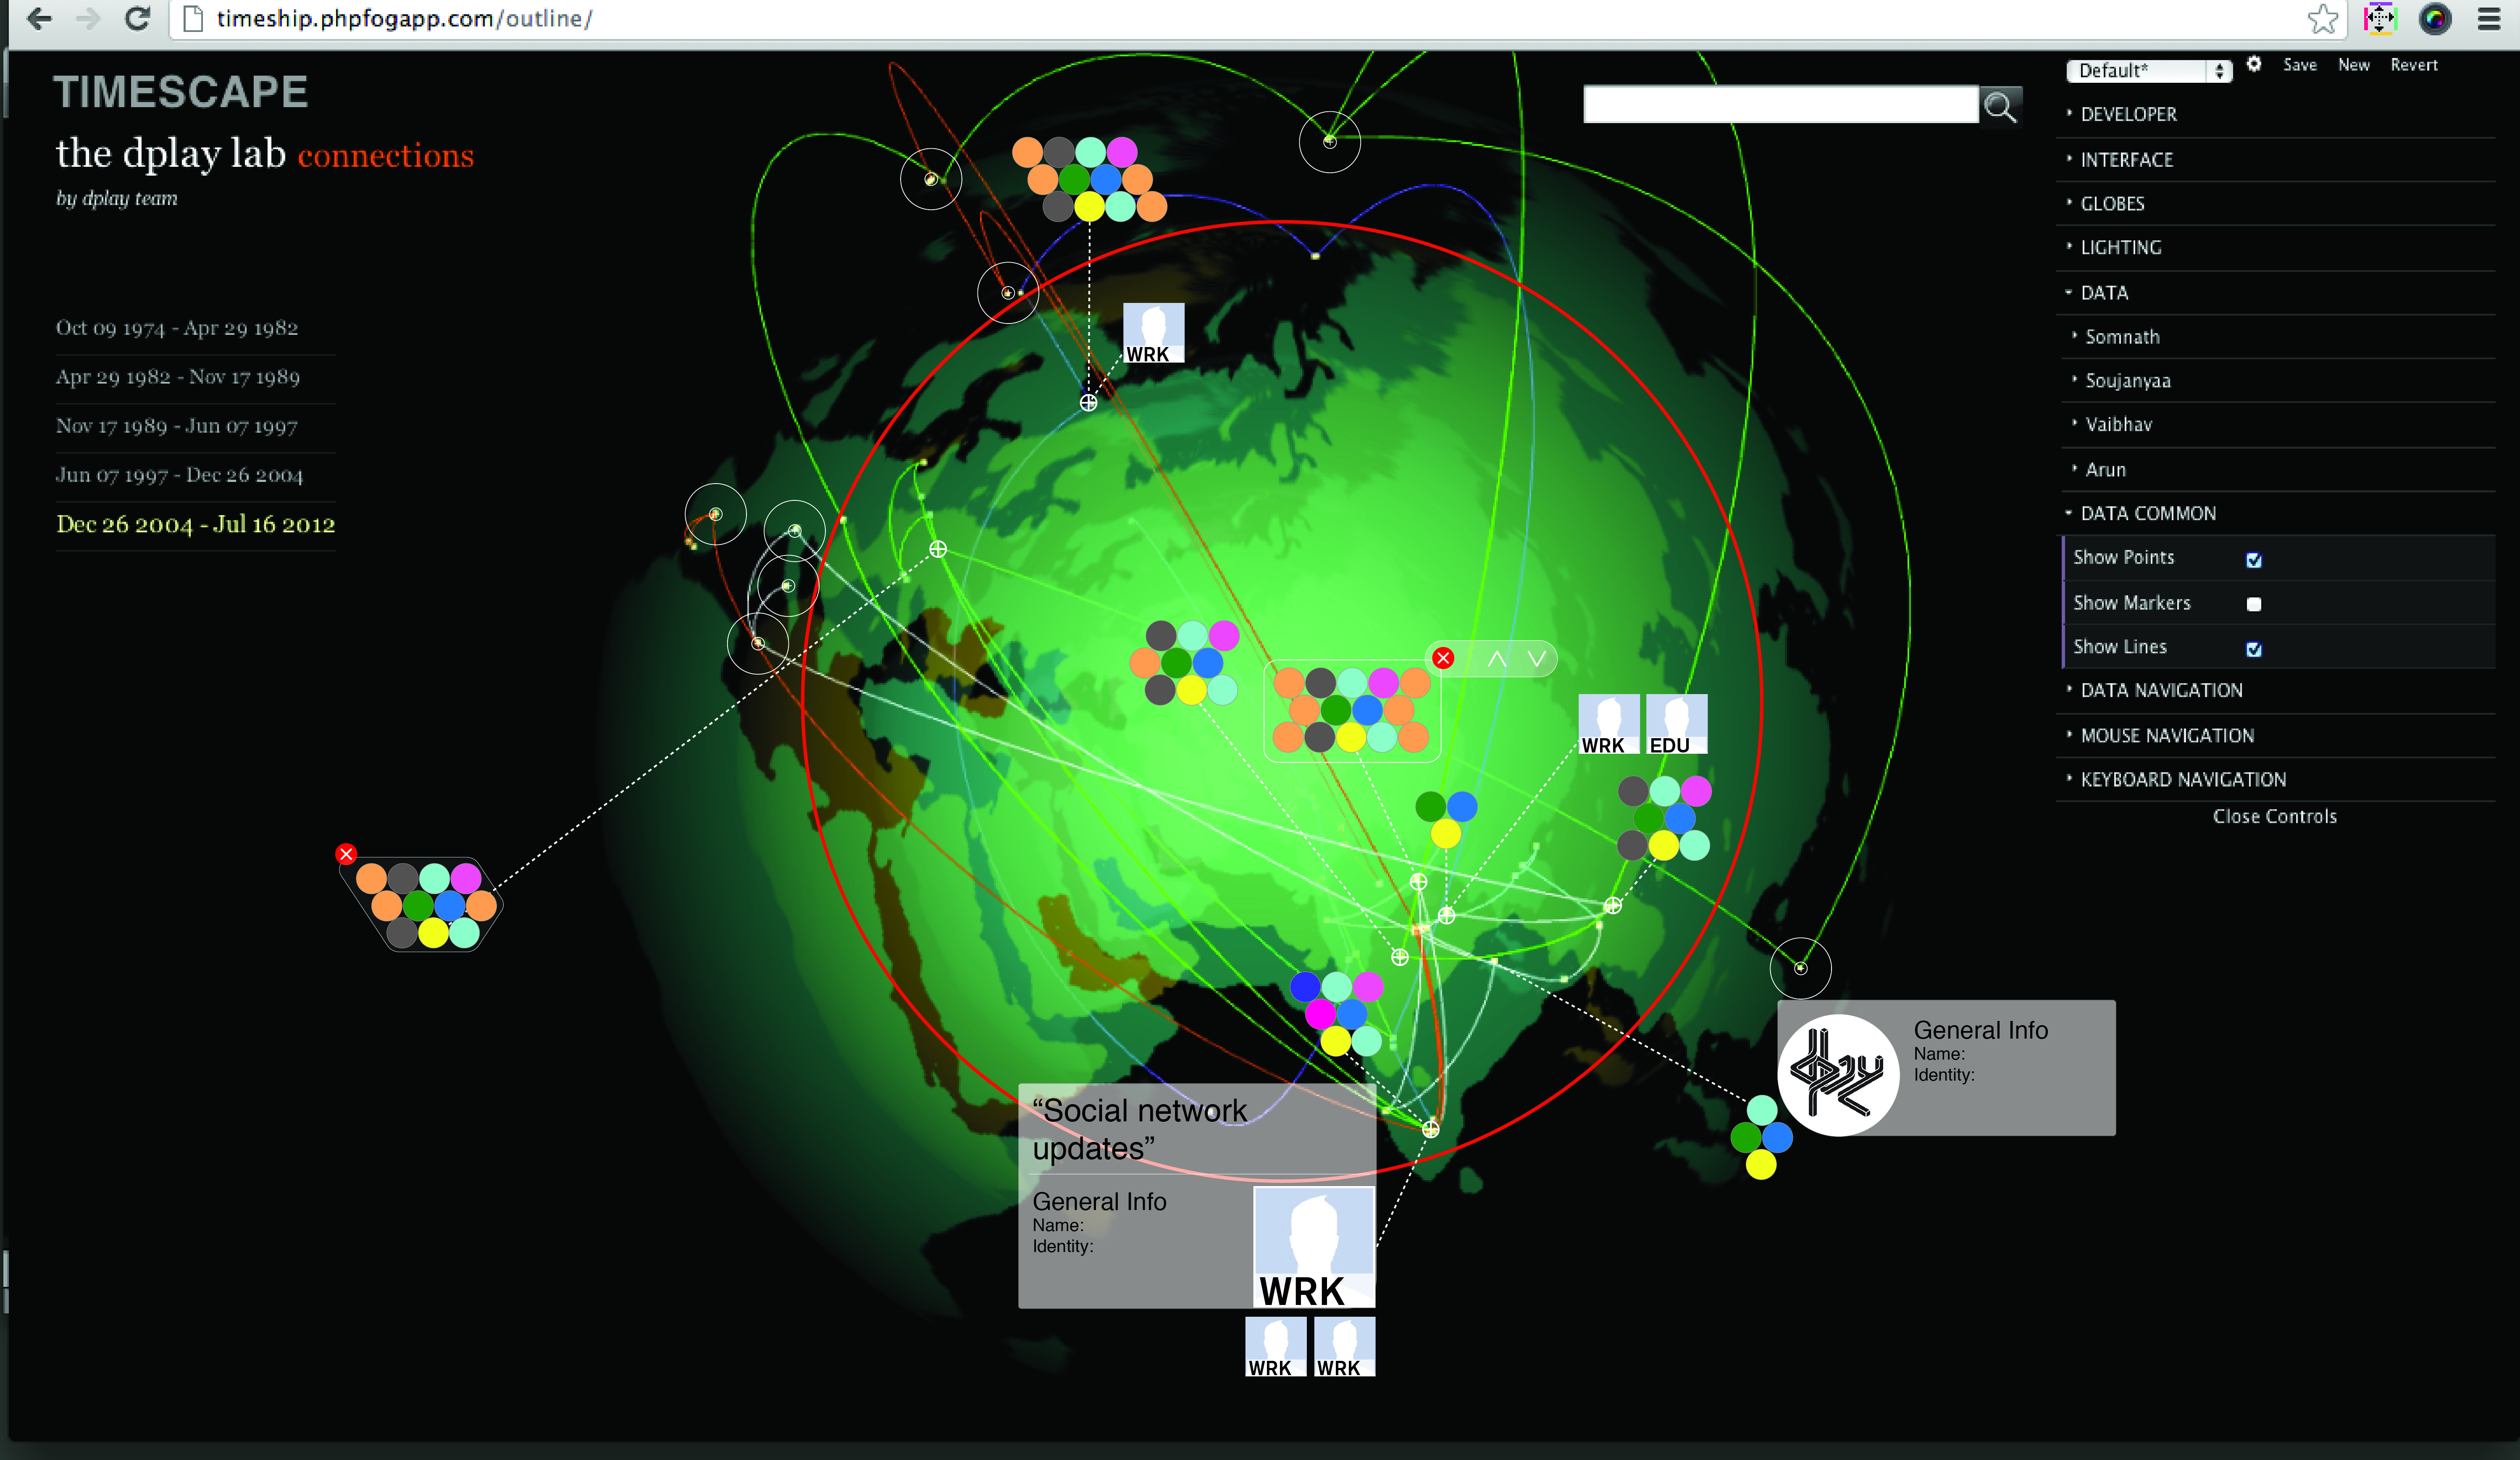2520x1460 pixels.
Task: Click the down arrow above selected cluster
Action: 1537,659
